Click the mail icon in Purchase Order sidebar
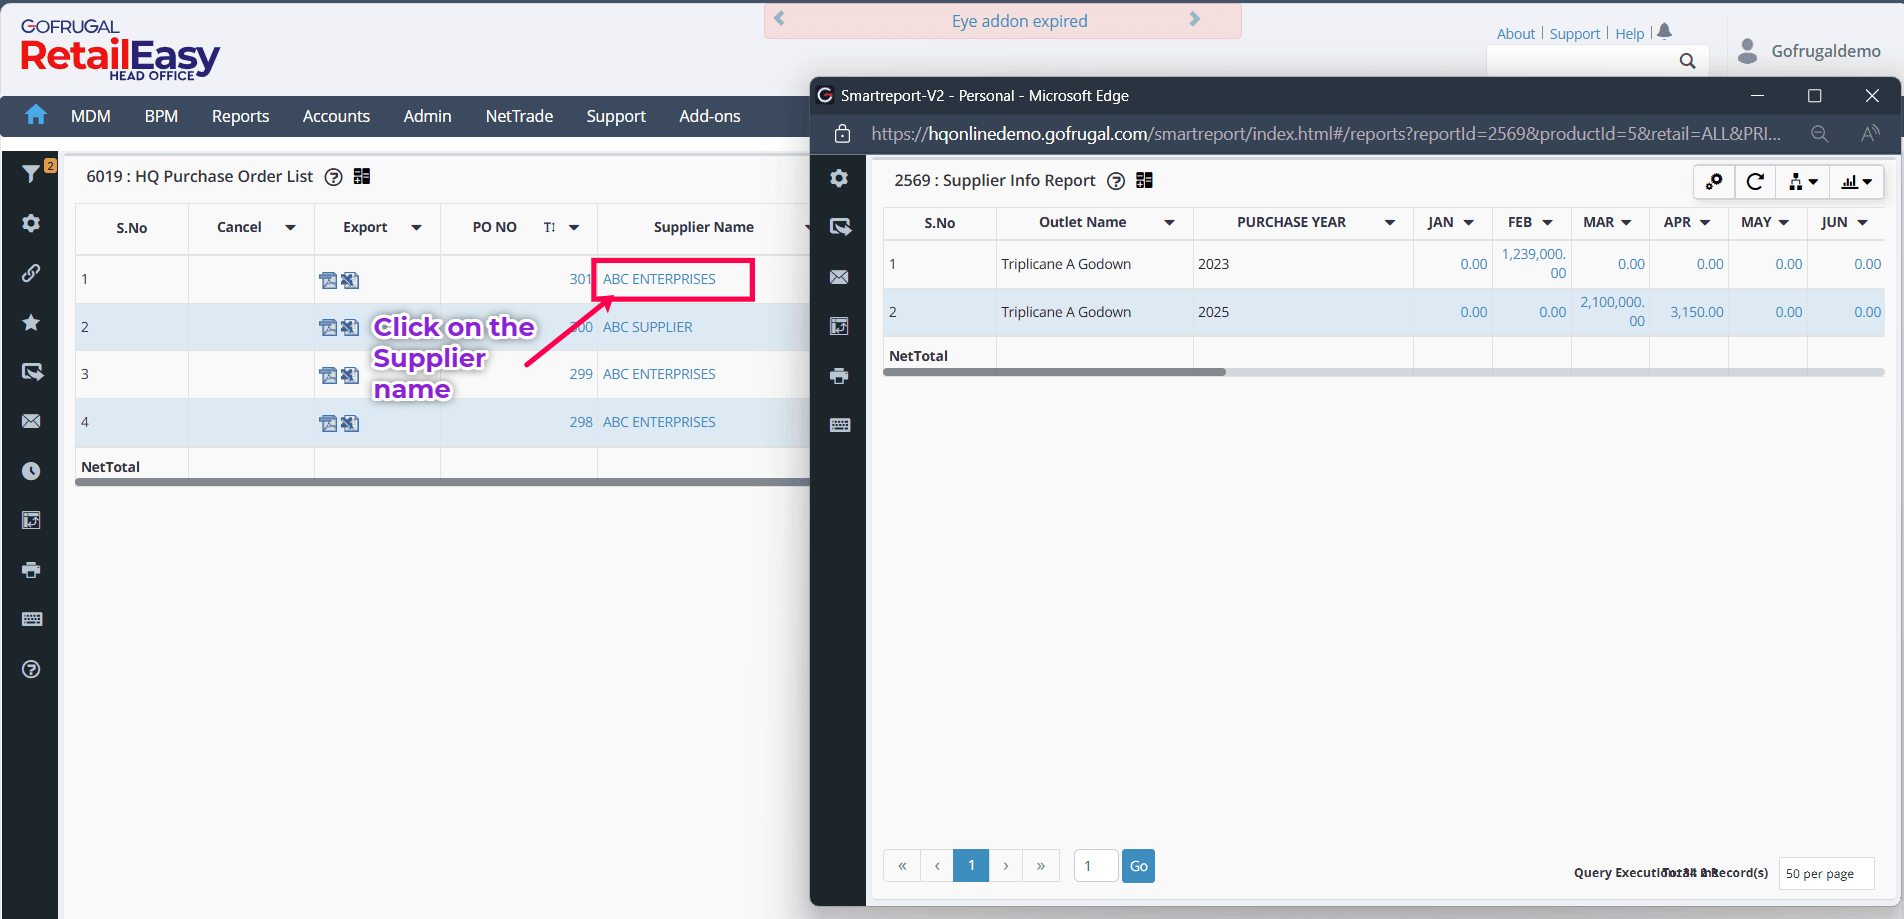 (x=31, y=421)
